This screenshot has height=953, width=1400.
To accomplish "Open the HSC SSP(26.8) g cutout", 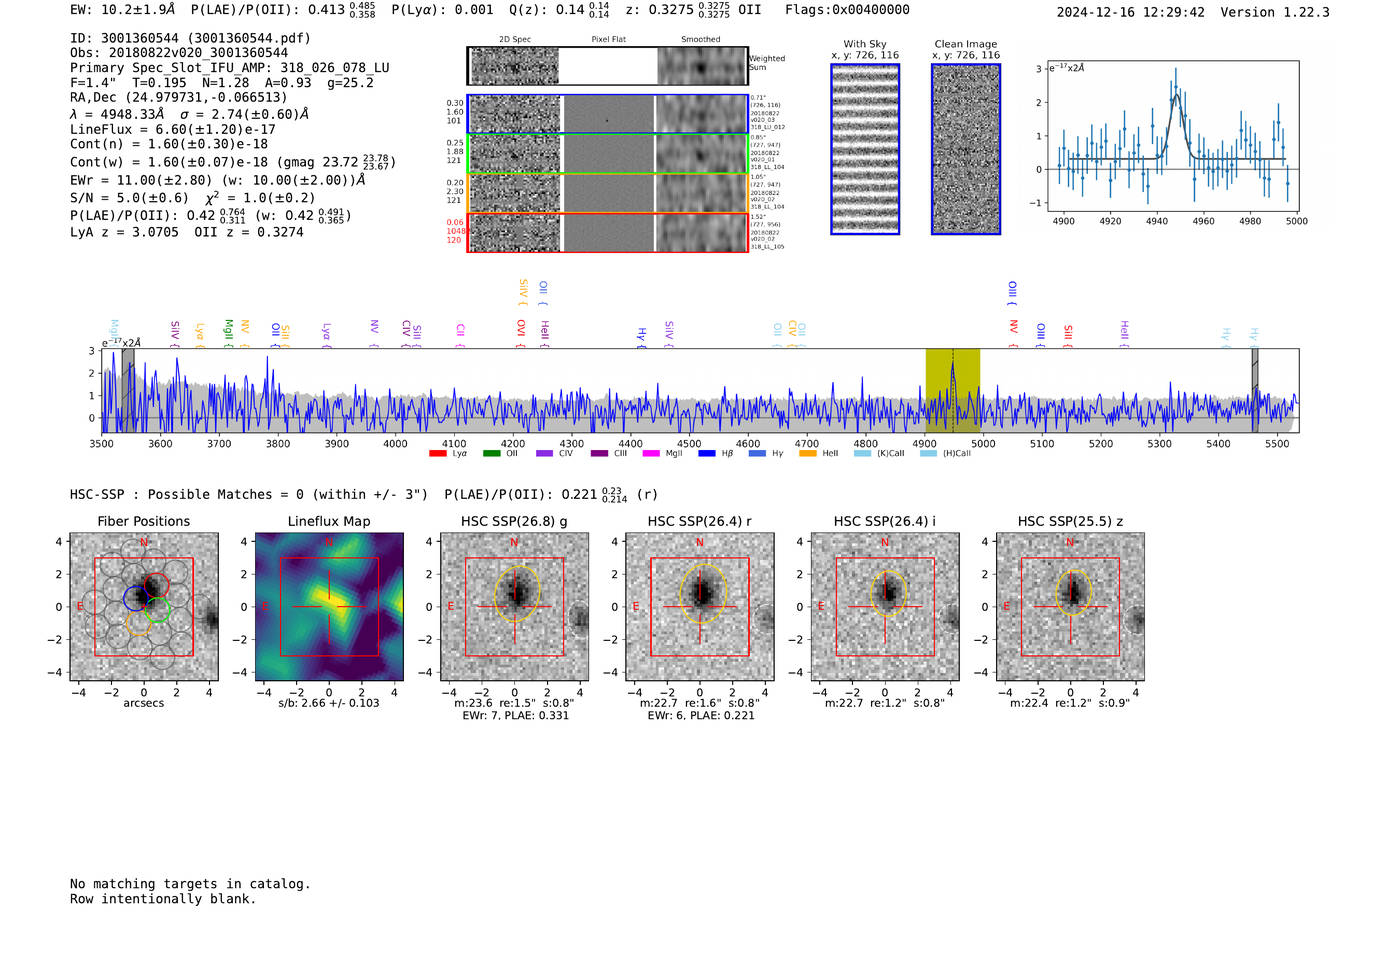I will (514, 607).
